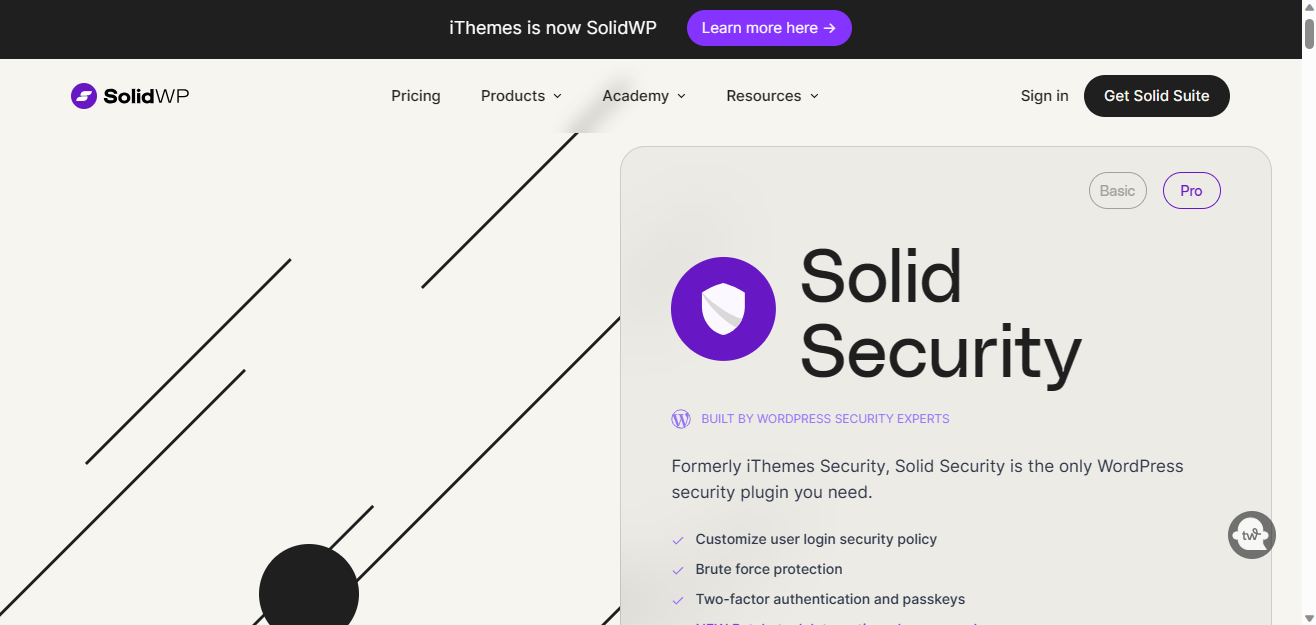
Task: Click the SolidWP logo icon
Action: (84, 96)
